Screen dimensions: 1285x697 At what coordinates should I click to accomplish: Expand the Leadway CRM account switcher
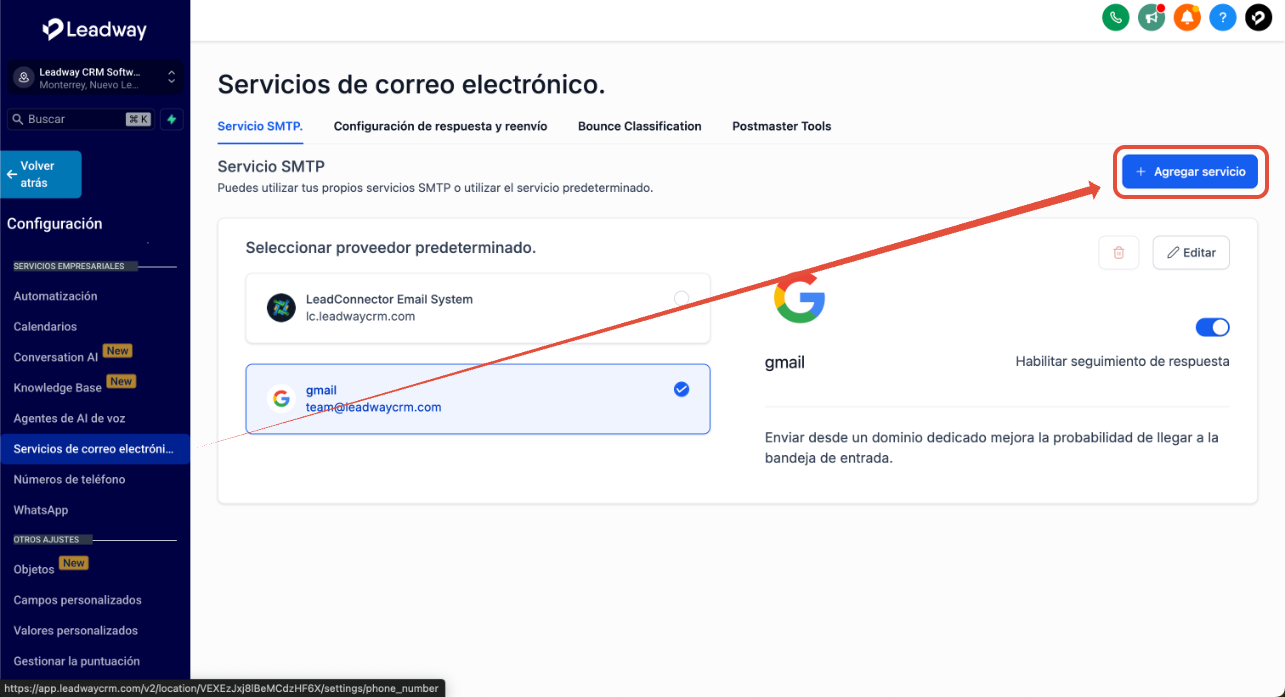95,78
